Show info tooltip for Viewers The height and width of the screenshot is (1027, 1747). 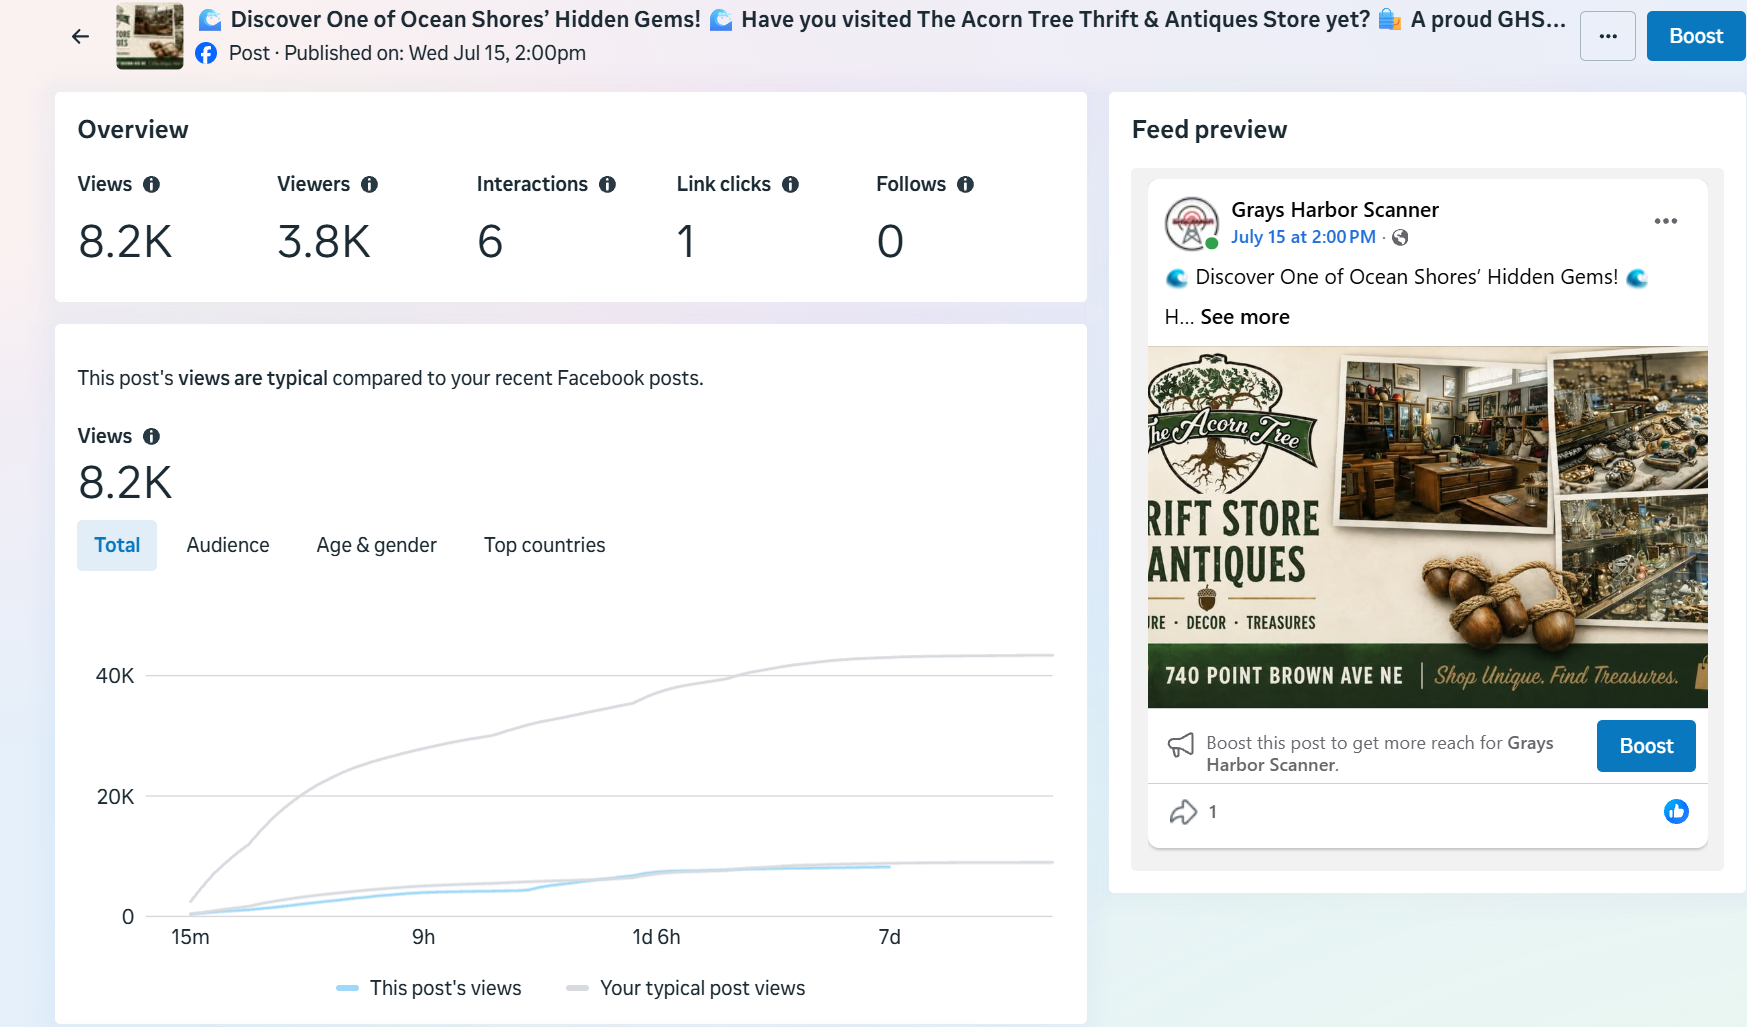click(x=369, y=184)
